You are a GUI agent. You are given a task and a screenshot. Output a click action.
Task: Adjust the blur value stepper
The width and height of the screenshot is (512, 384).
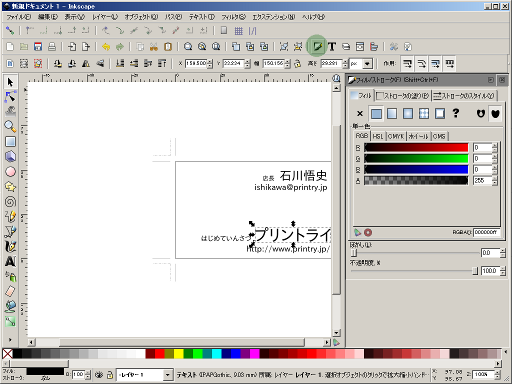503,253
